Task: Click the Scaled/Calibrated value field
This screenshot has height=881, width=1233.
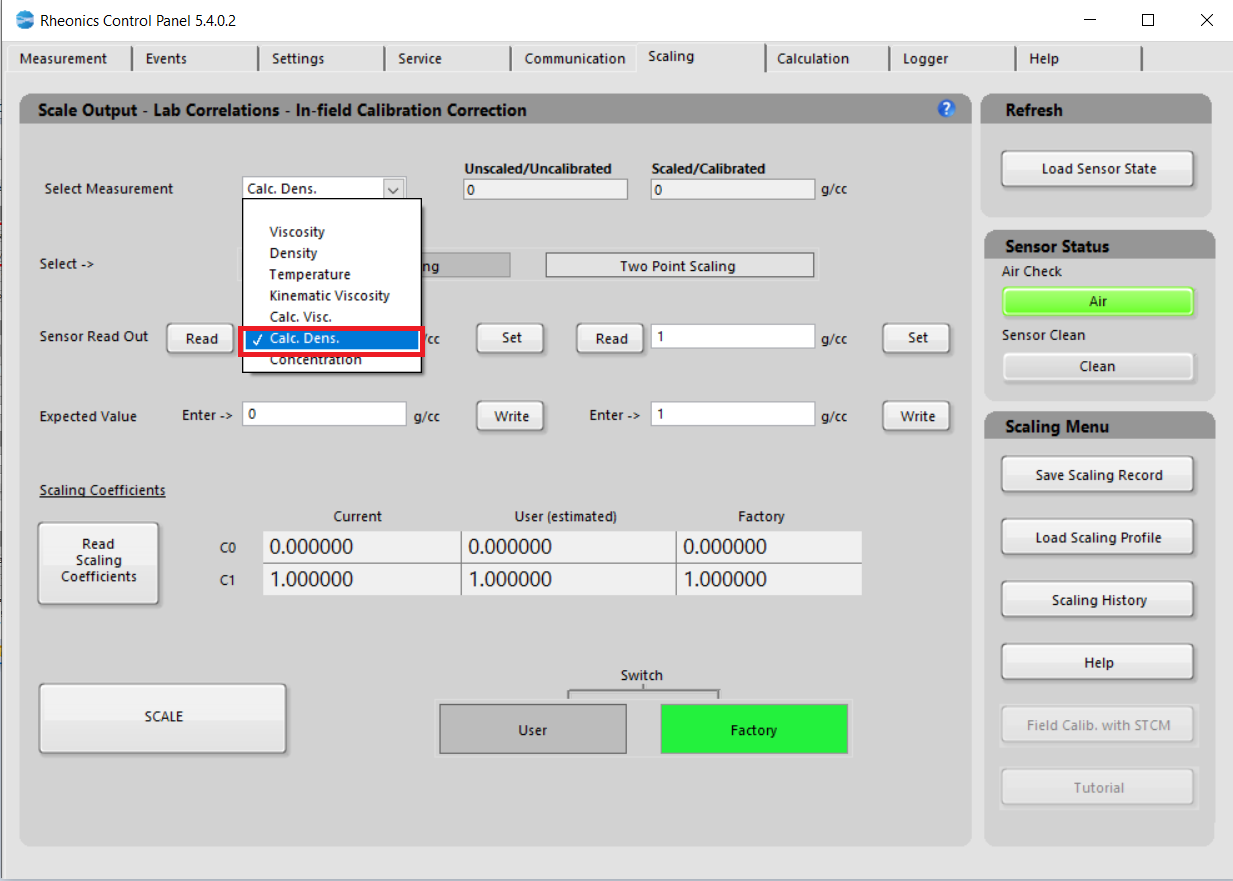Action: 733,190
